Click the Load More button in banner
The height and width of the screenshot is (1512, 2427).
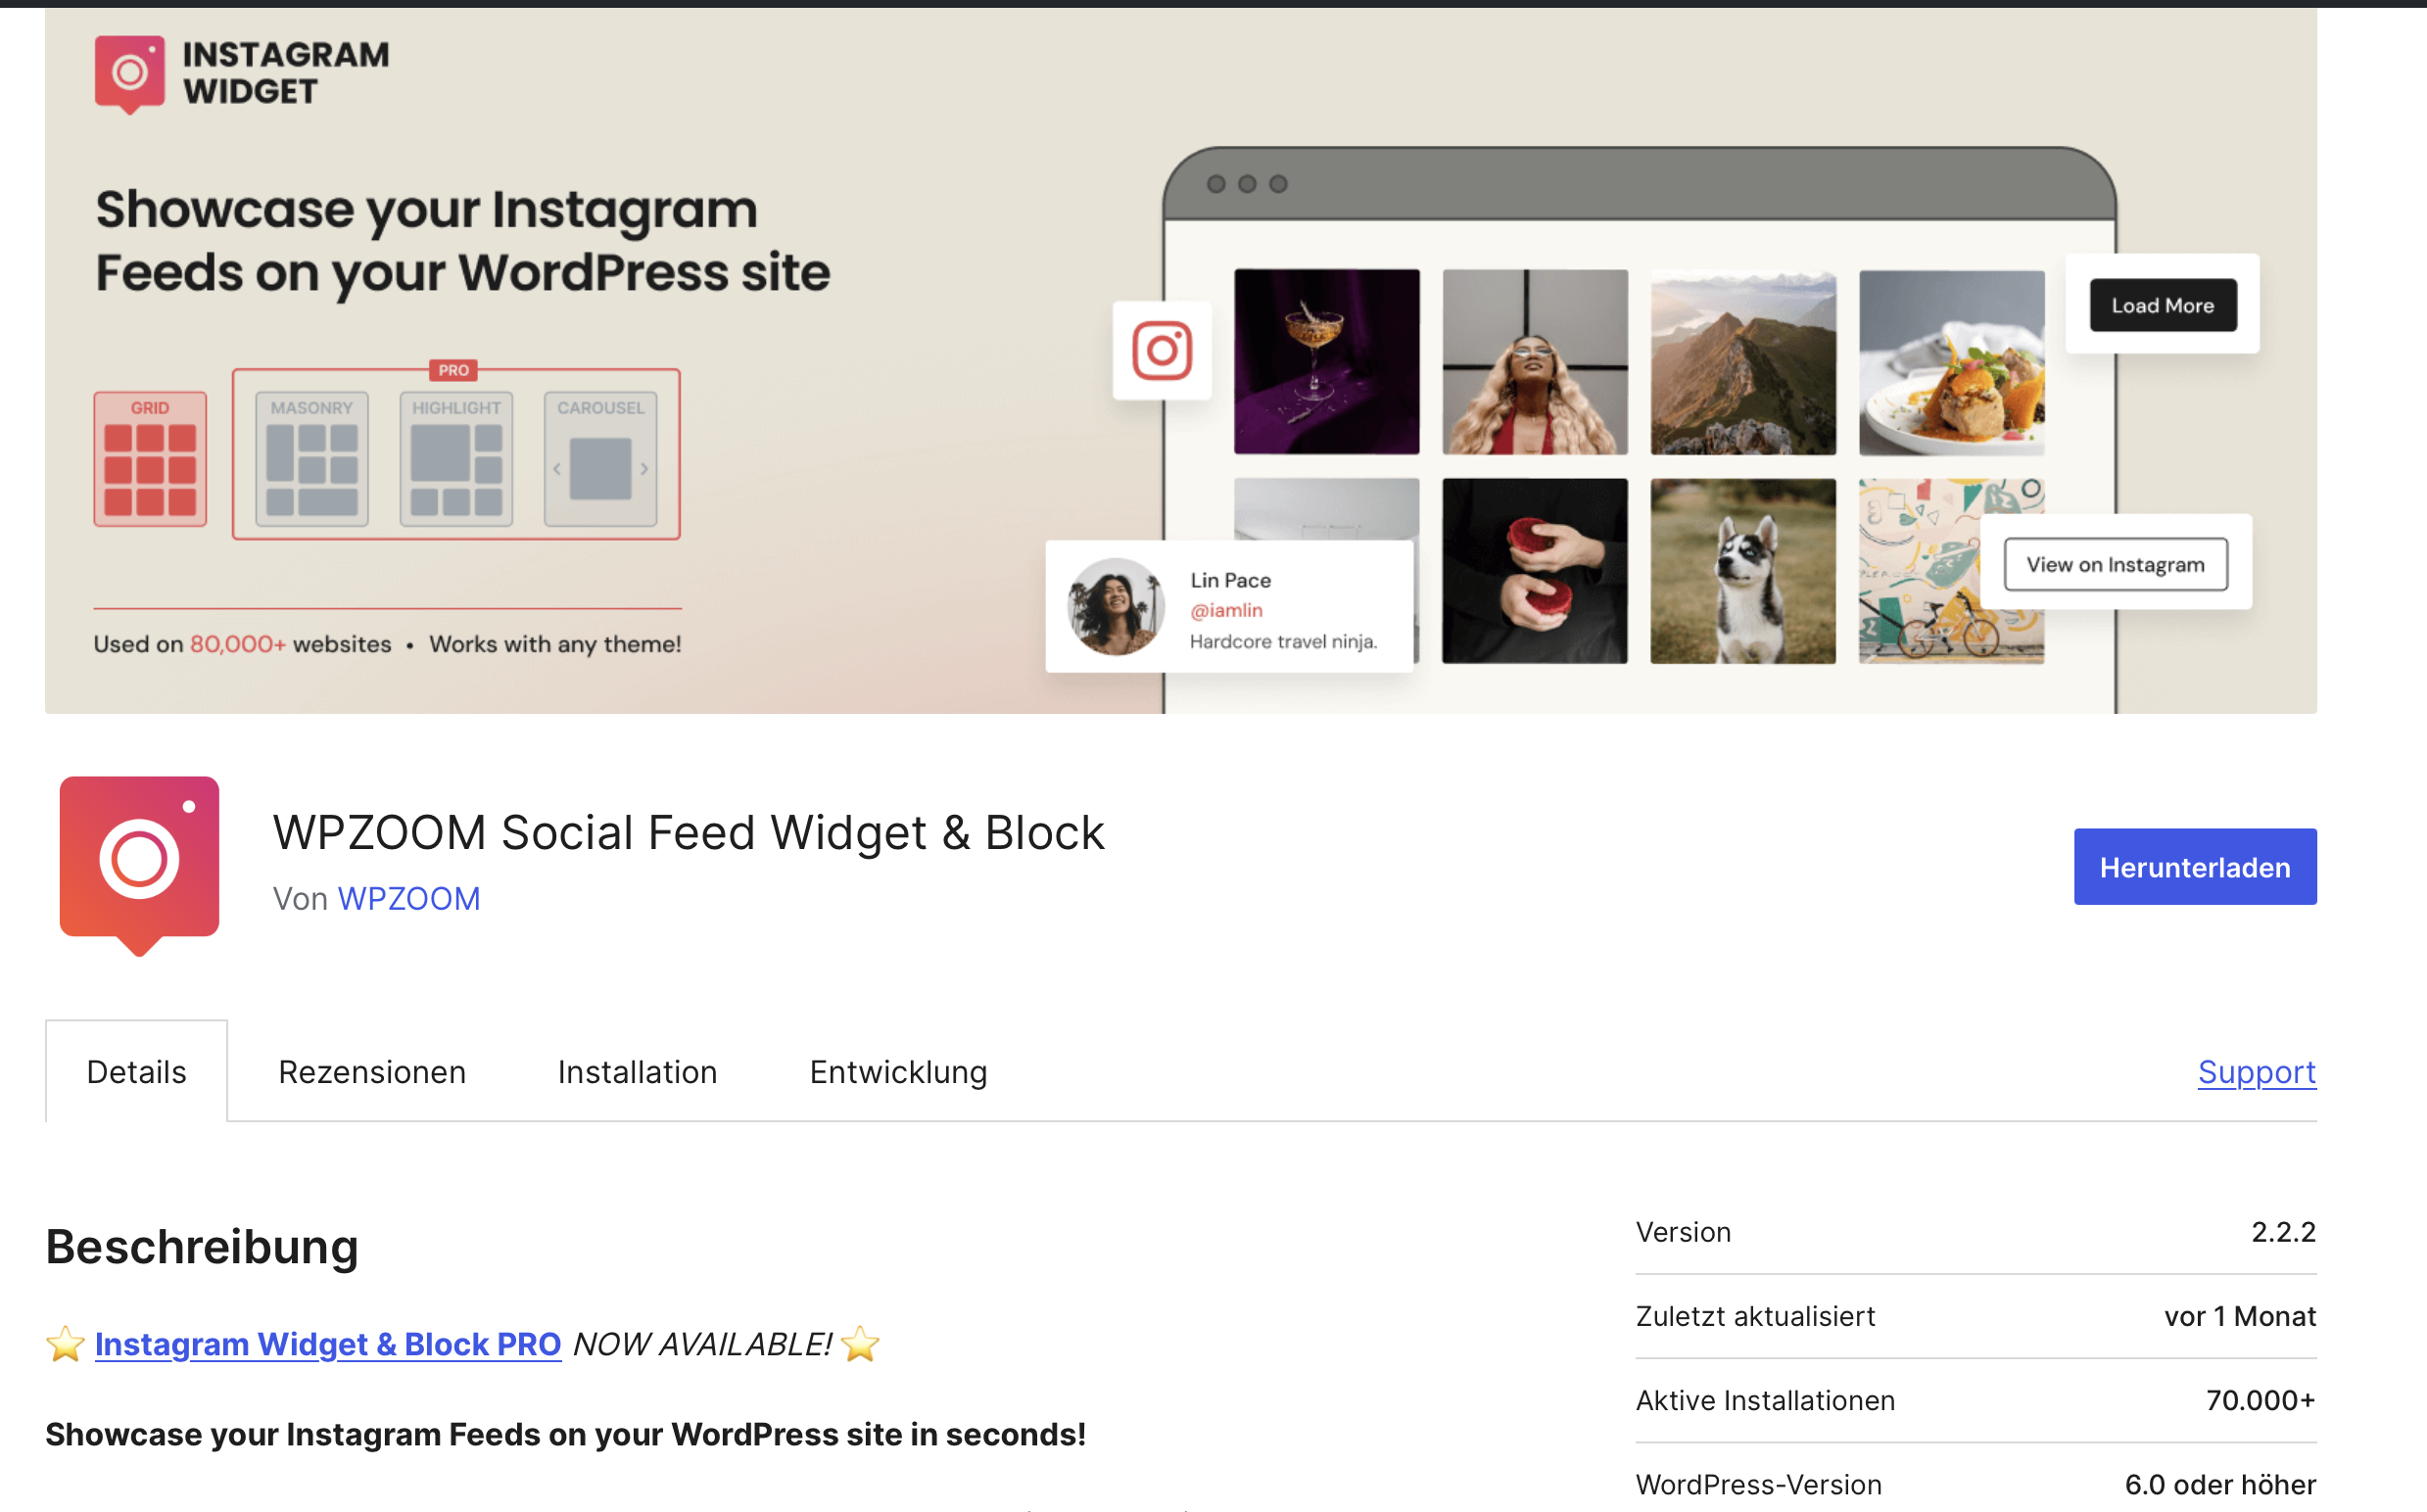pos(2162,305)
